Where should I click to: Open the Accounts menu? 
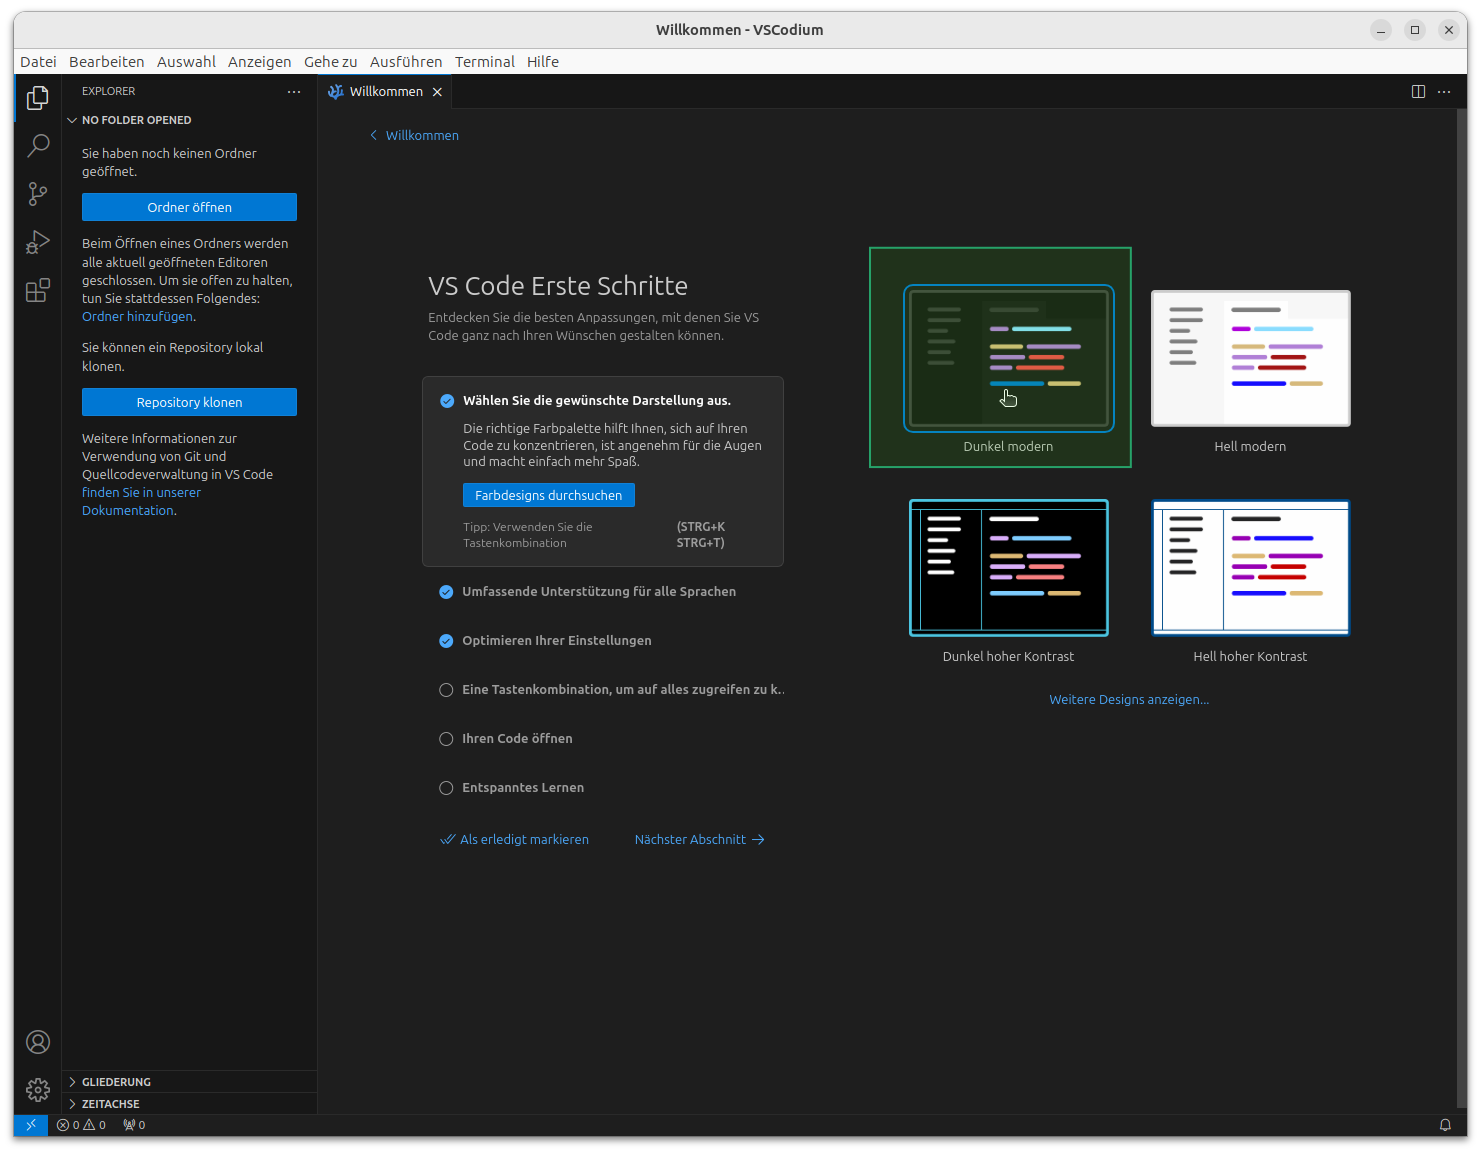point(37,1042)
